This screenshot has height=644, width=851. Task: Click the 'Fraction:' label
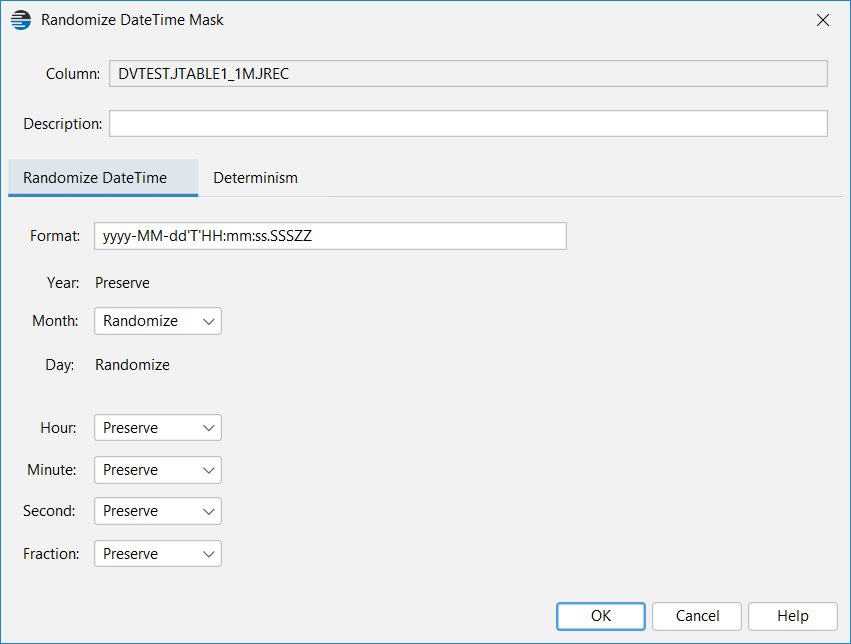click(51, 553)
